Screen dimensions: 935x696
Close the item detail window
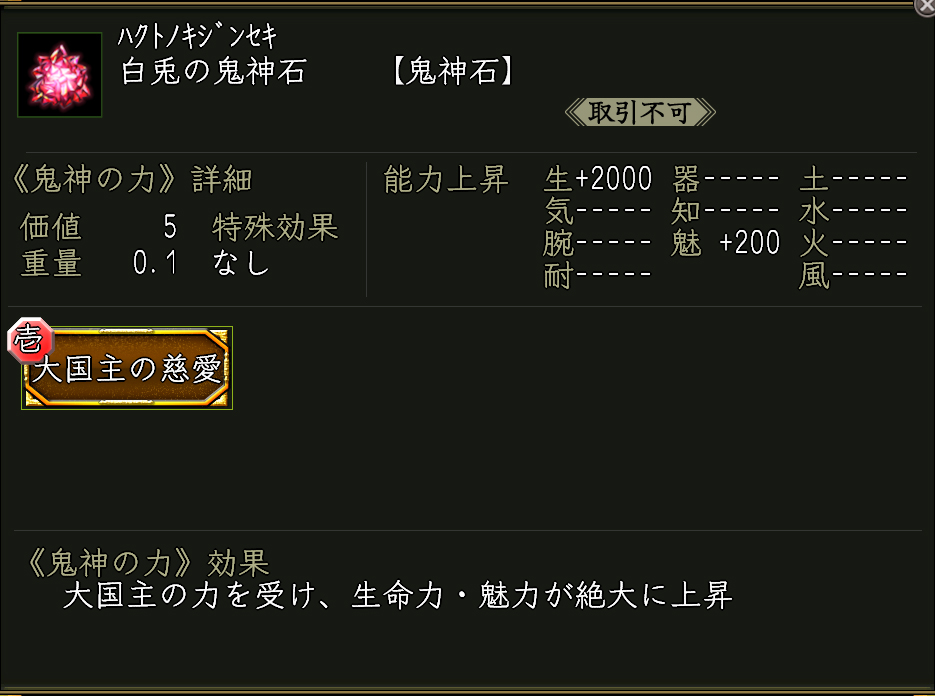925,6
